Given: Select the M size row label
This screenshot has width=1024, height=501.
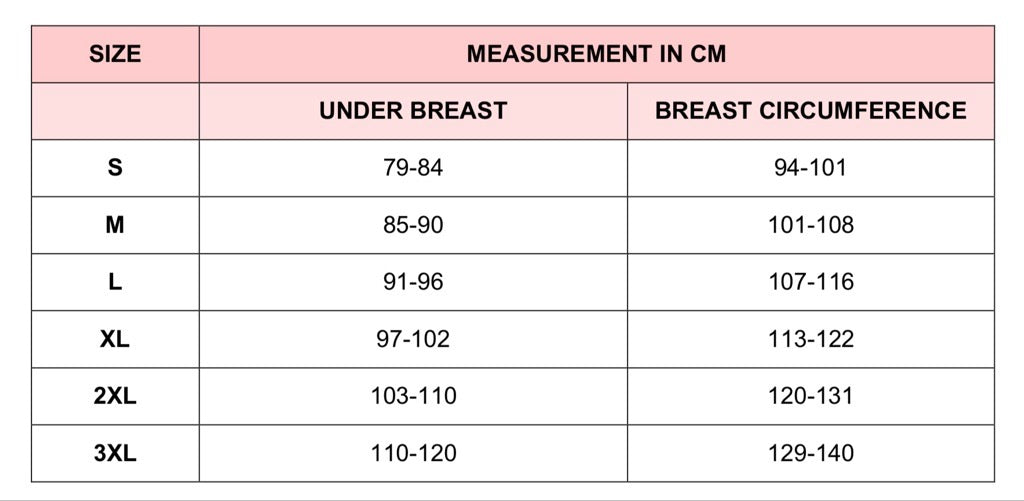Looking at the screenshot, I should tap(115, 225).
